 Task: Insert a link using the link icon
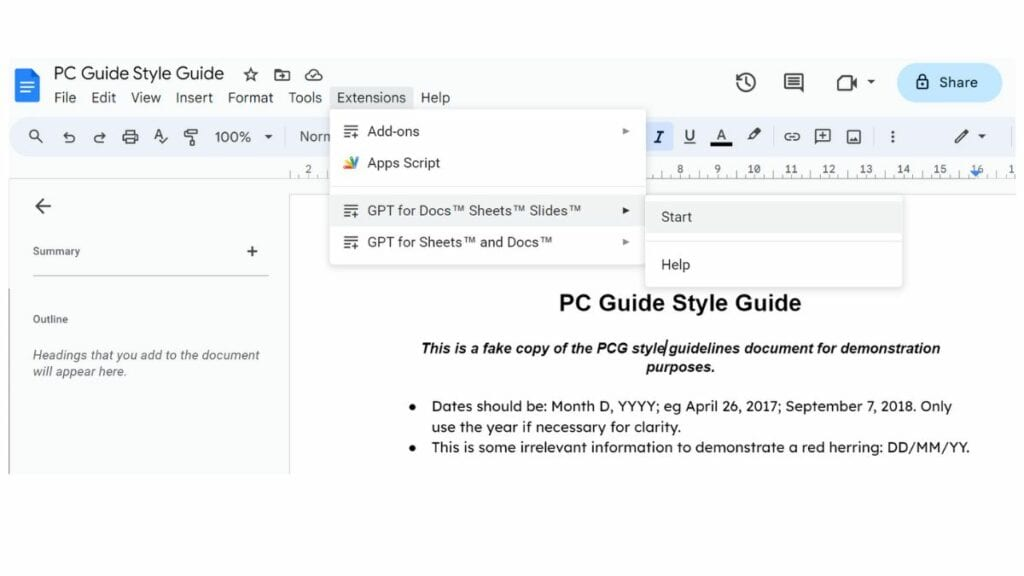tap(791, 136)
